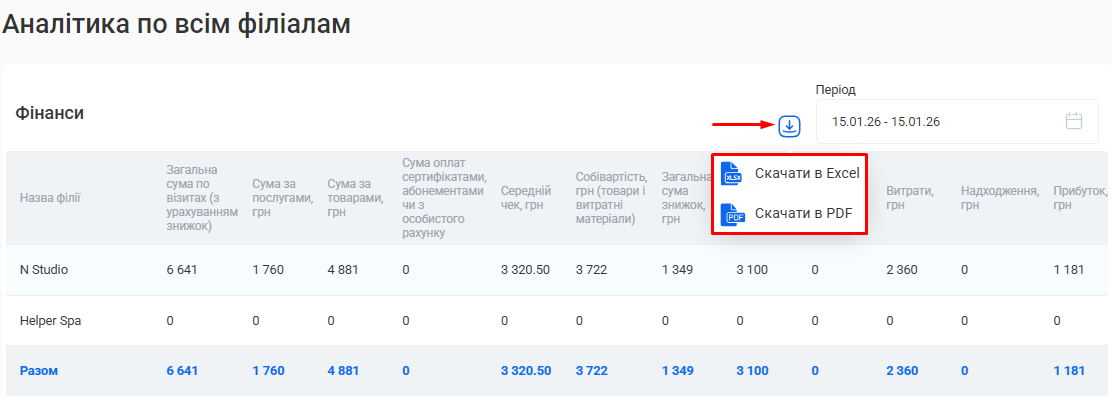Click N Studio cost value 3 722

(591, 270)
